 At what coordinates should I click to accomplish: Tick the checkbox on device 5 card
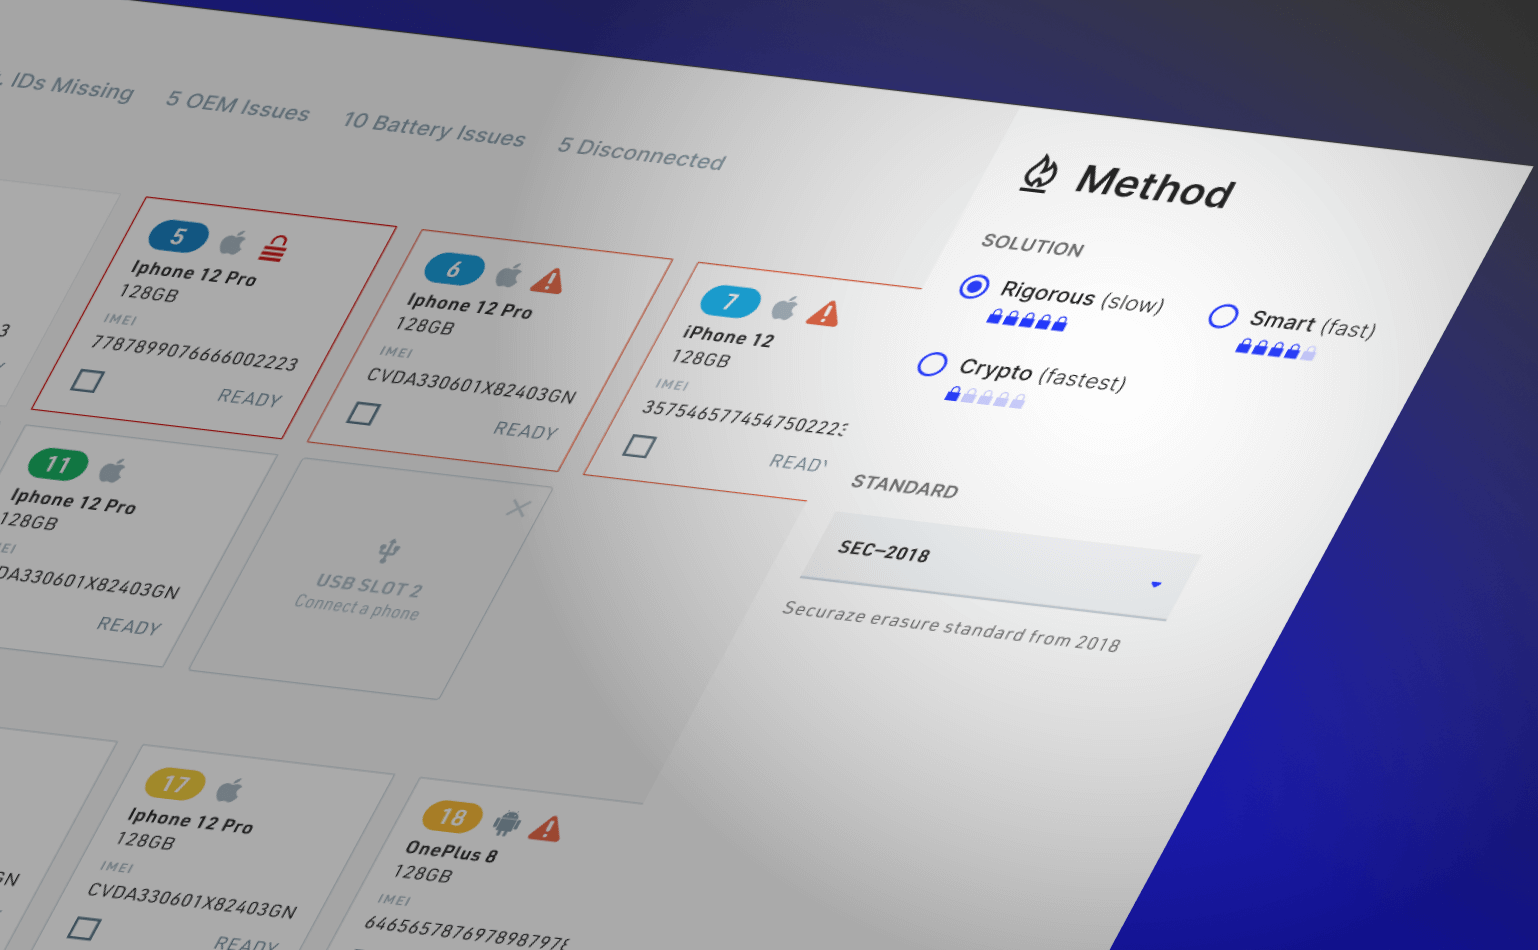pyautogui.click(x=87, y=380)
